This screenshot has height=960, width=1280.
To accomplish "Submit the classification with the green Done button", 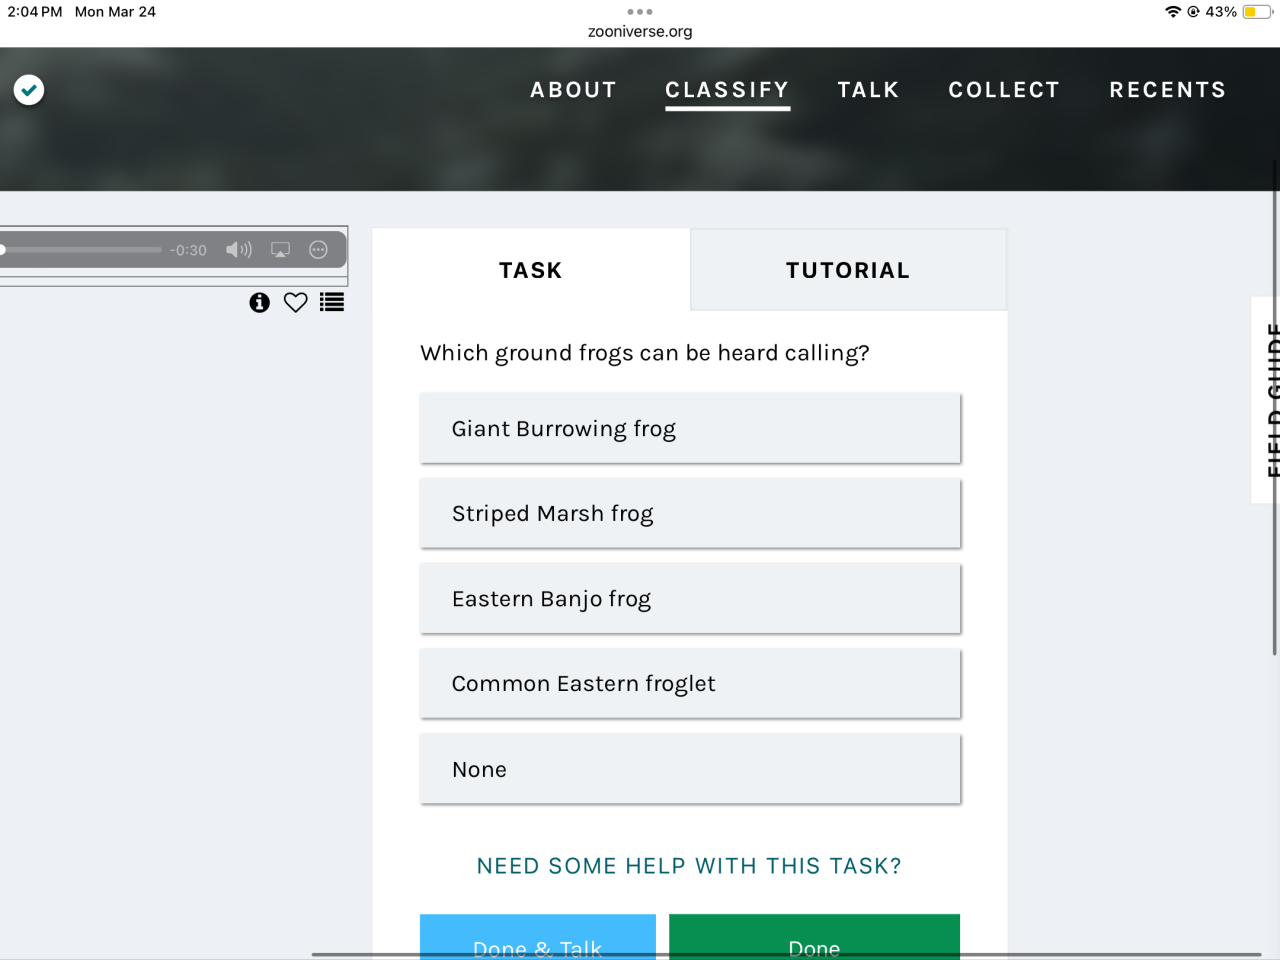I will click(x=814, y=940).
